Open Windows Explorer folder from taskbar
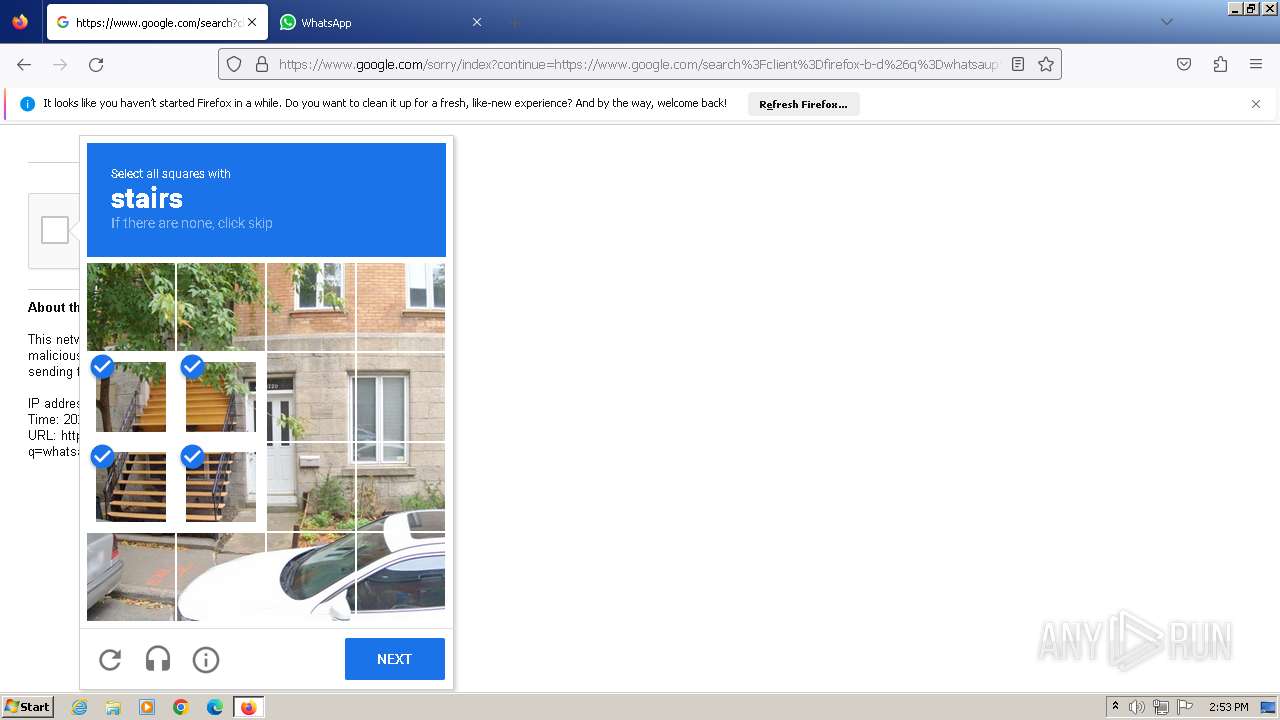The image size is (1280, 720). point(113,707)
